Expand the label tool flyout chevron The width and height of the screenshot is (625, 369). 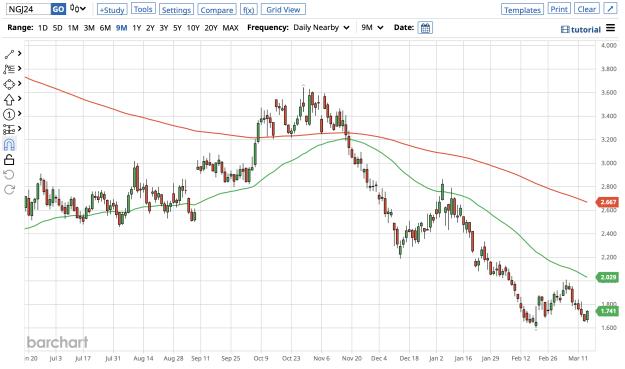(x=20, y=114)
